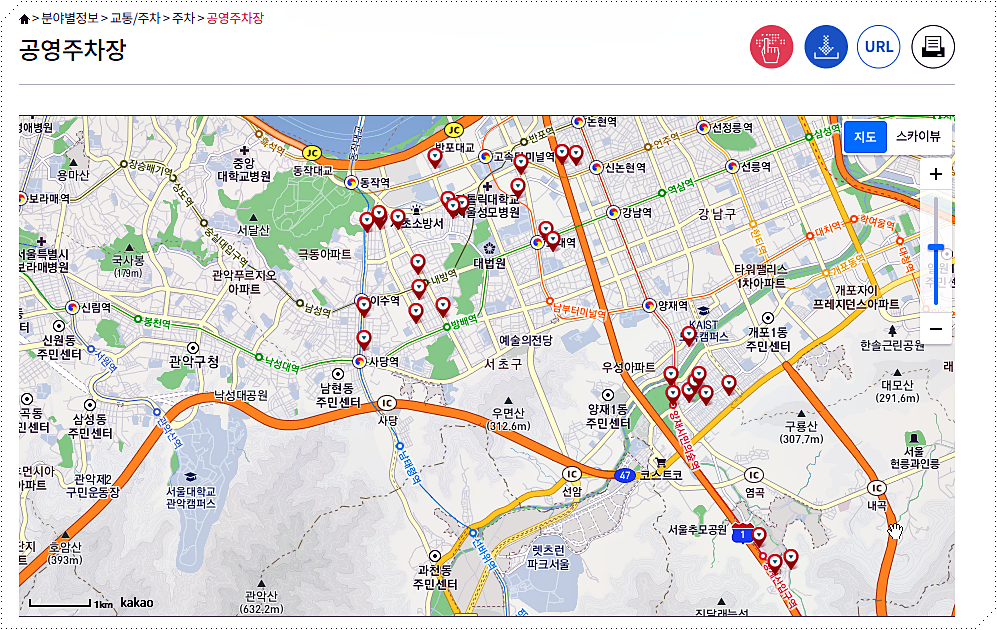This screenshot has height=630, width=997.
Task: Click 동작역 station icon
Action: 352,182
